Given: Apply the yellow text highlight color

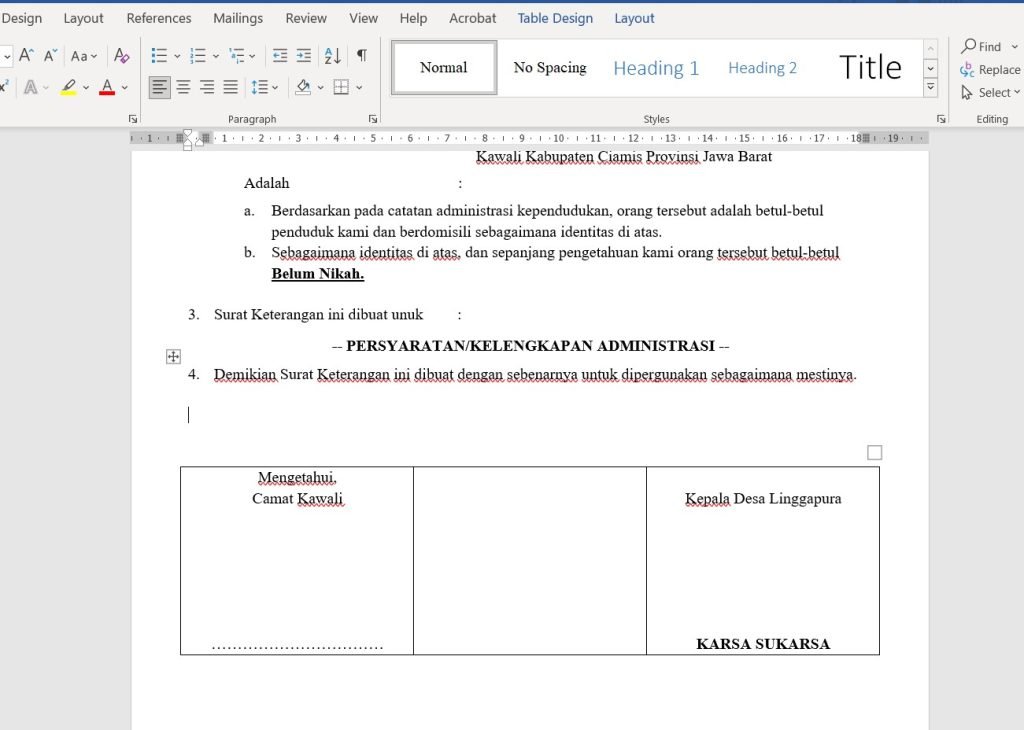Looking at the screenshot, I should [68, 88].
